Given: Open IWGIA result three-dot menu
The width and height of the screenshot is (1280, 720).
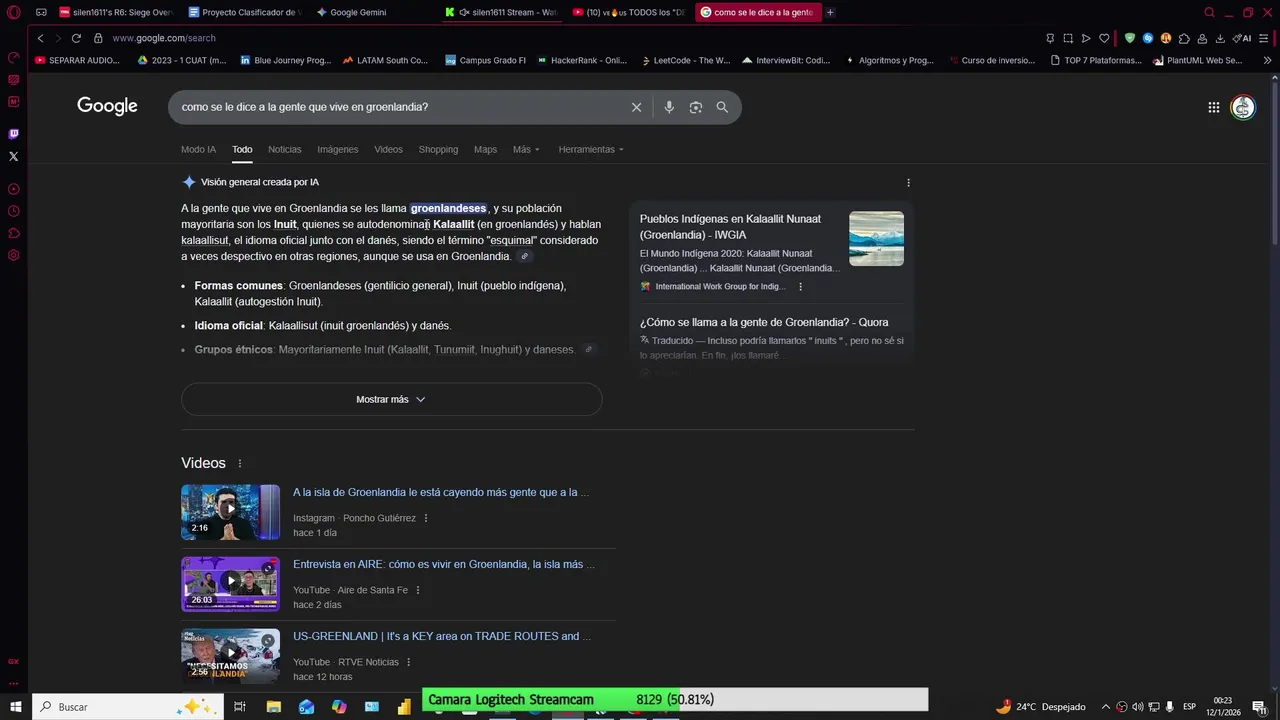Looking at the screenshot, I should 800,286.
